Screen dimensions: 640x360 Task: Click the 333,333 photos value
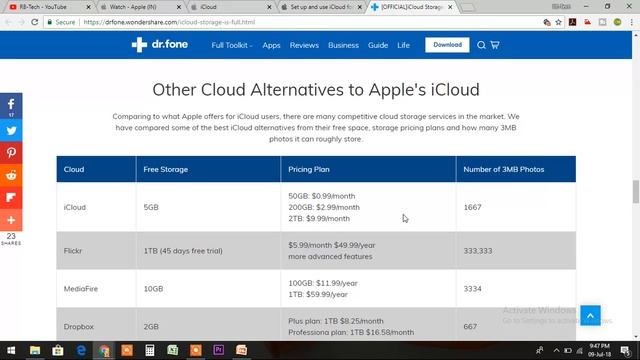coord(478,251)
